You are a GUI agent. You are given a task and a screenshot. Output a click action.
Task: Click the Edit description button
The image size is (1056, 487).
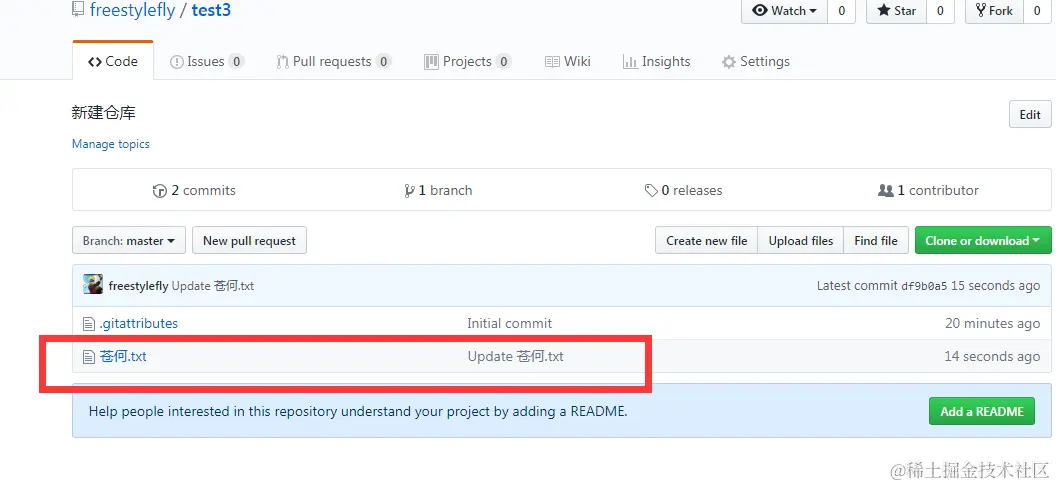[x=1030, y=115]
